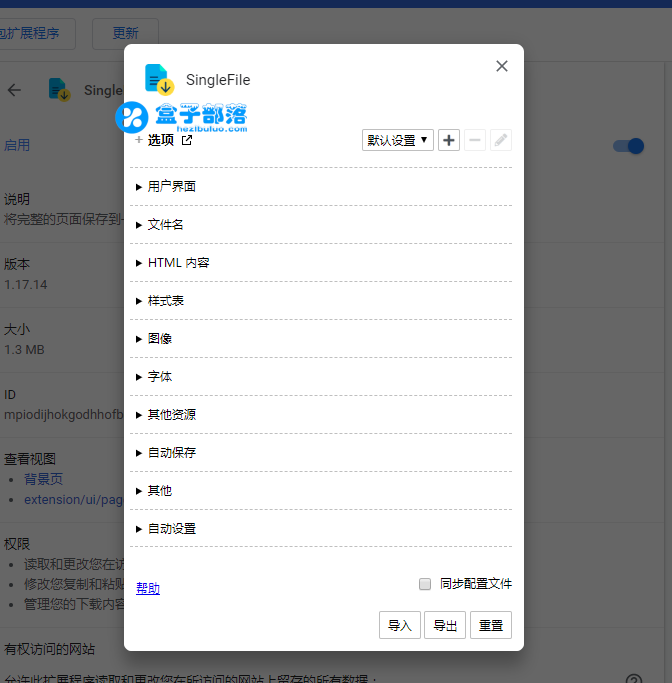Viewport: 672px width, 683px height.
Task: Expand the 自动保存 section
Action: (x=321, y=453)
